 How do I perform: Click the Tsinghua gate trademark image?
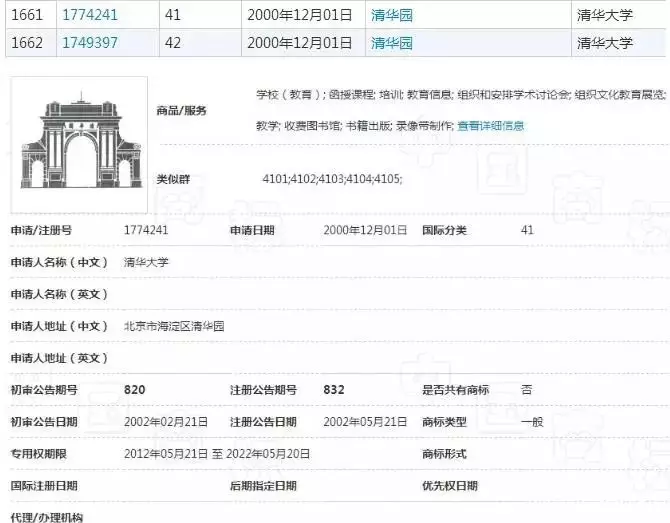(x=79, y=145)
